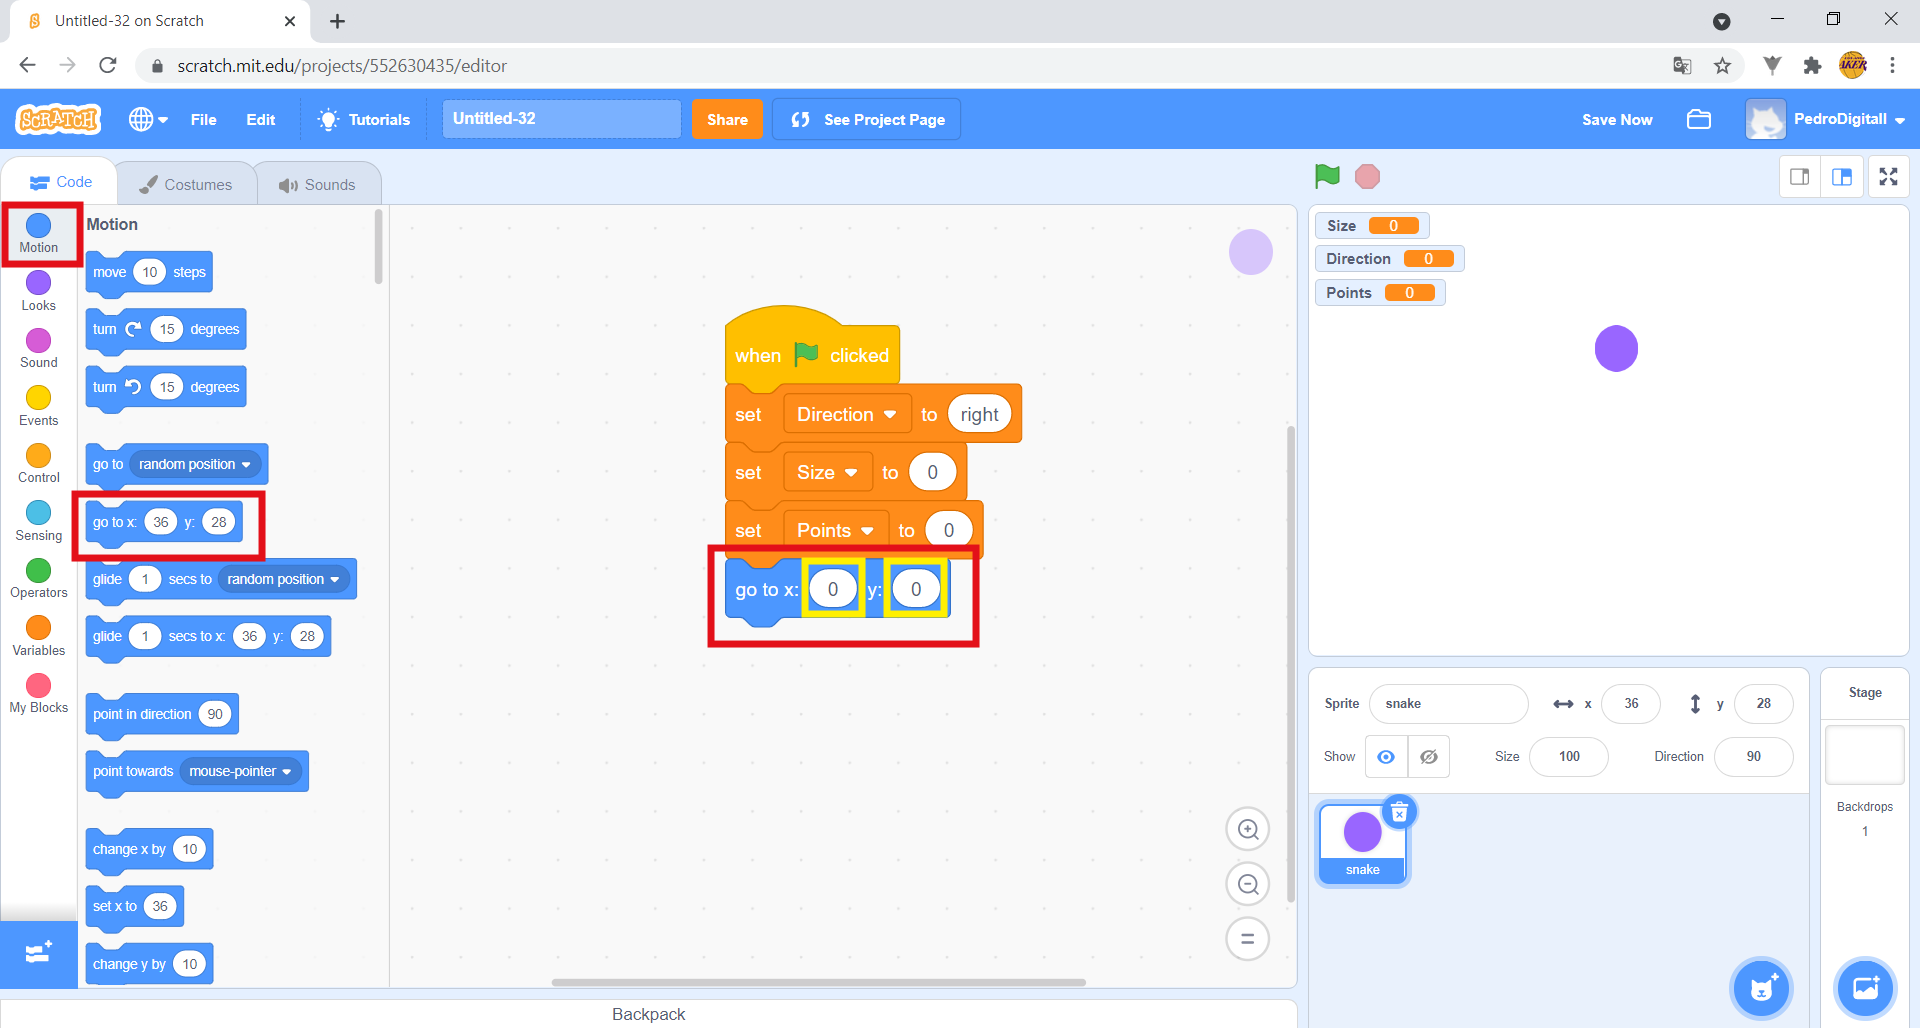Open the My Stuff folder icon
The height and width of the screenshot is (1028, 1920).
tap(1699, 119)
